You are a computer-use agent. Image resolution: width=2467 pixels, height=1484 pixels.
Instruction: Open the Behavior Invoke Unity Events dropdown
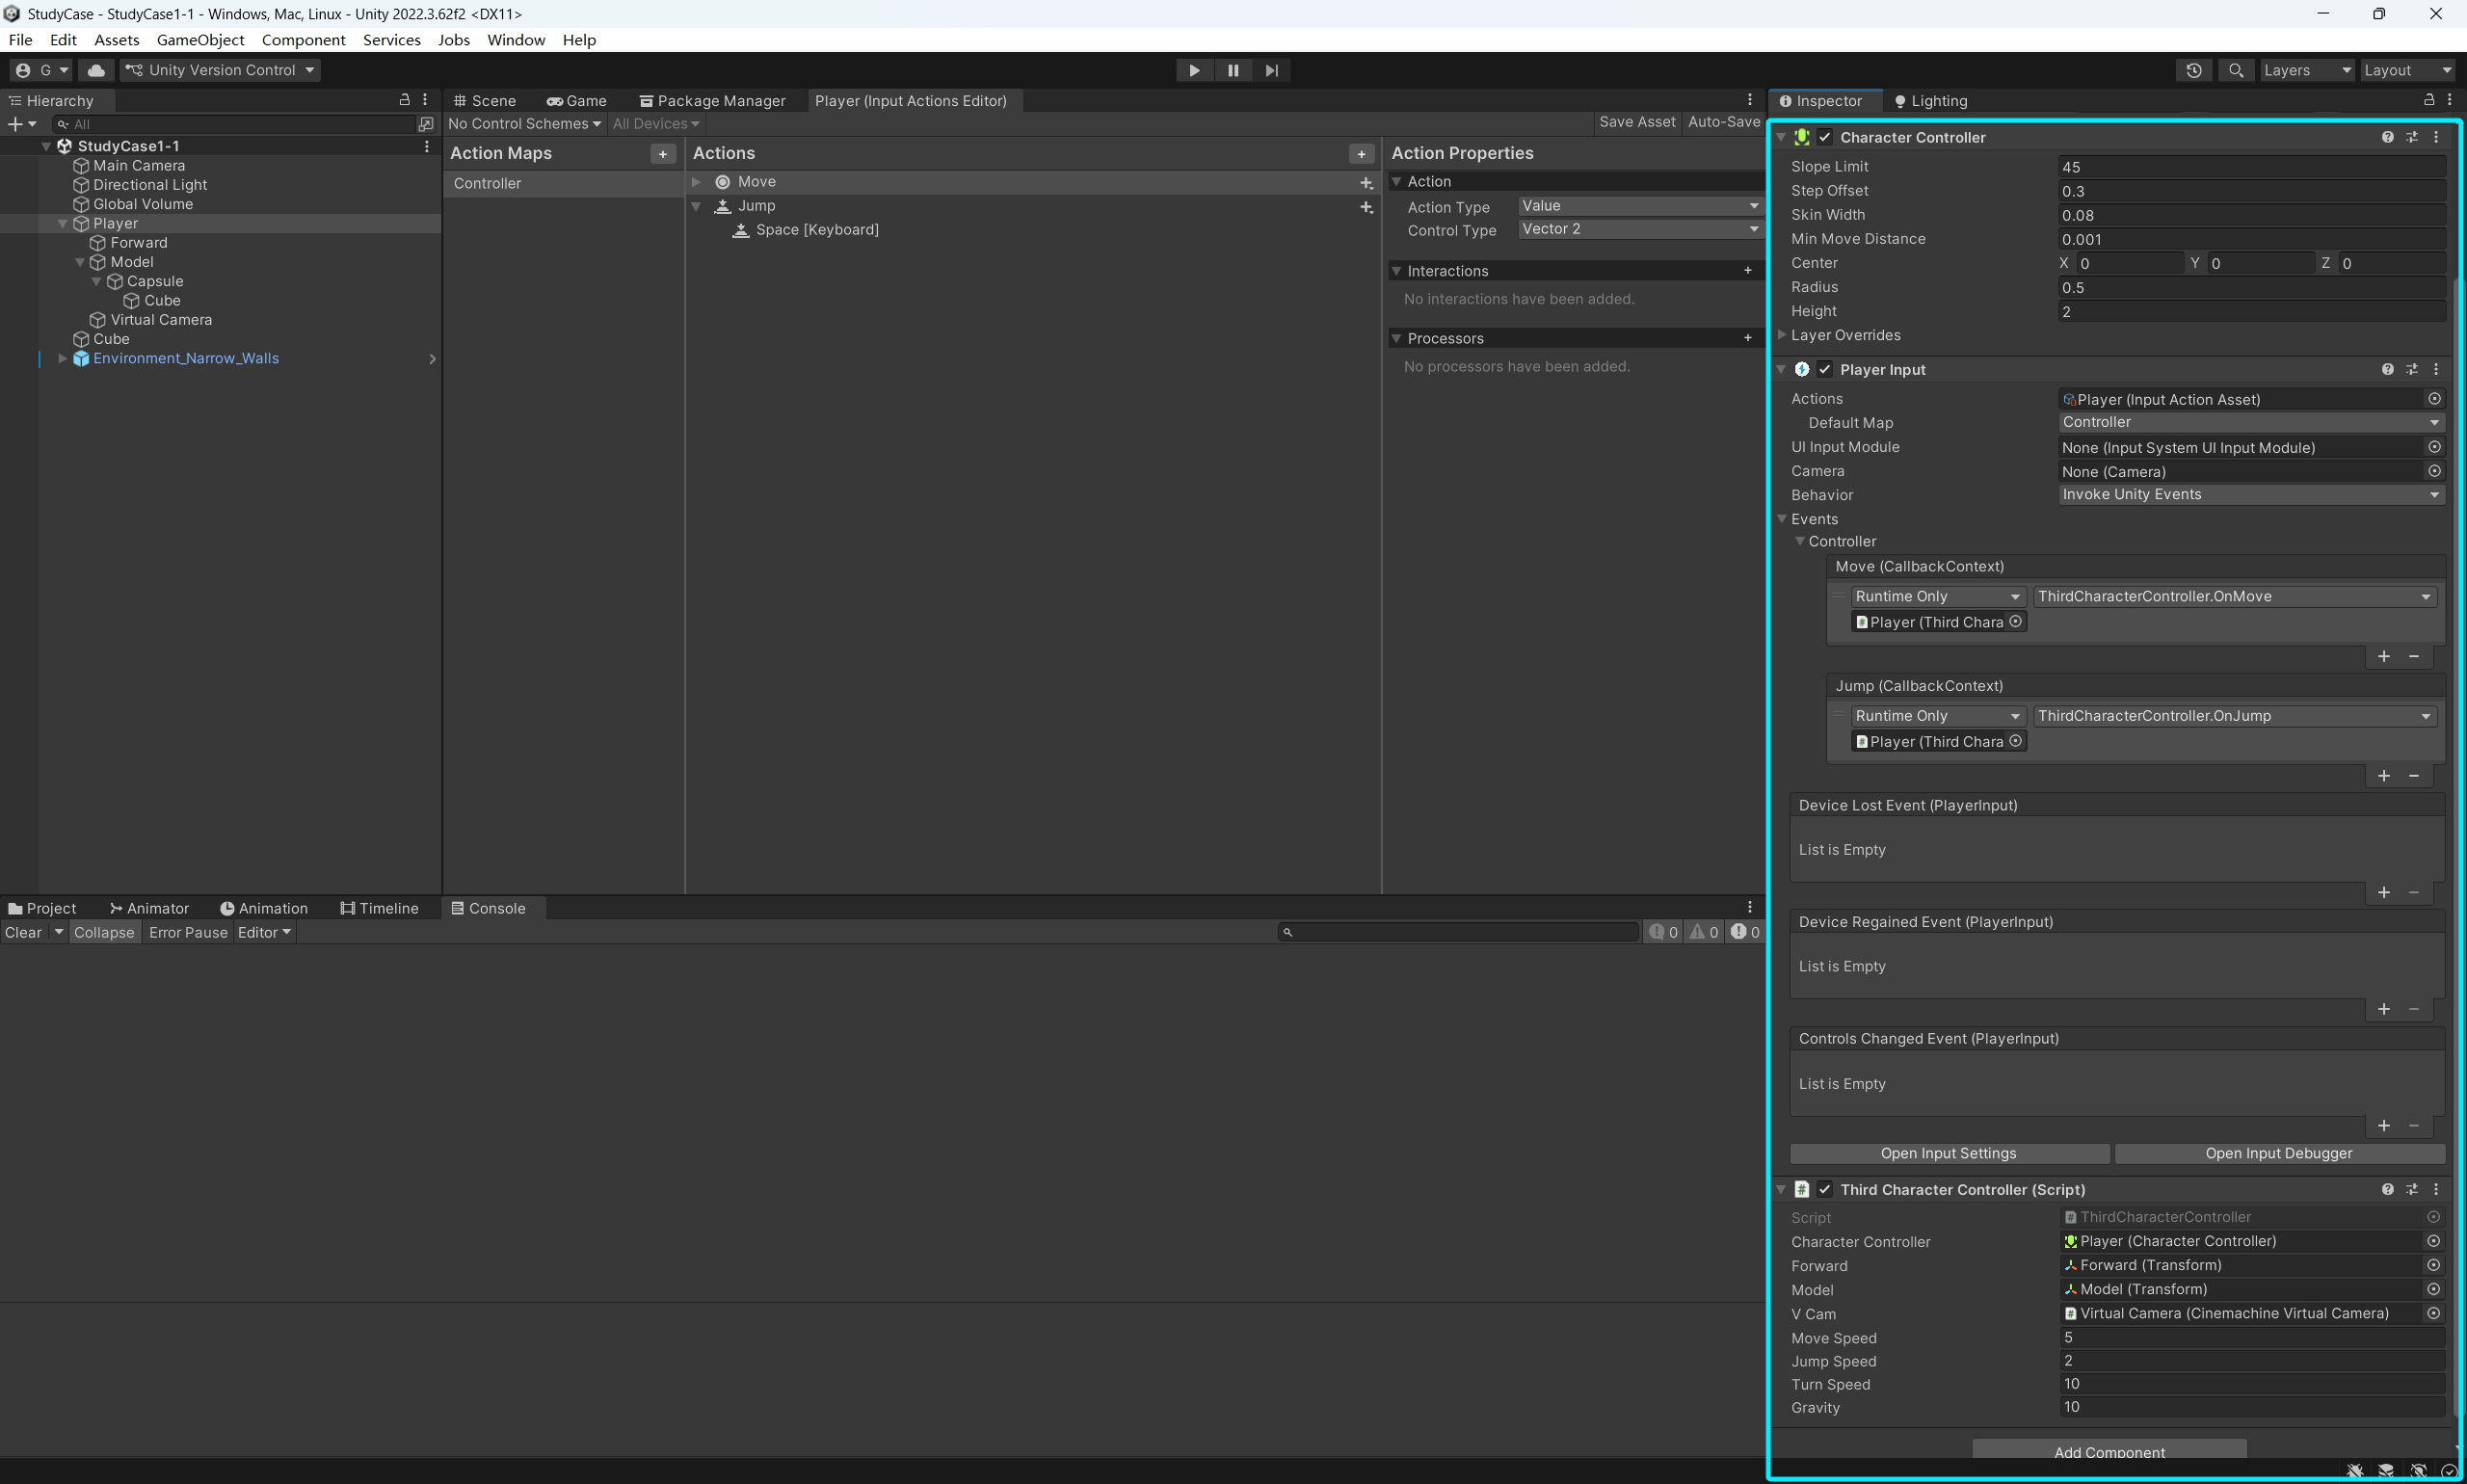tap(2250, 495)
